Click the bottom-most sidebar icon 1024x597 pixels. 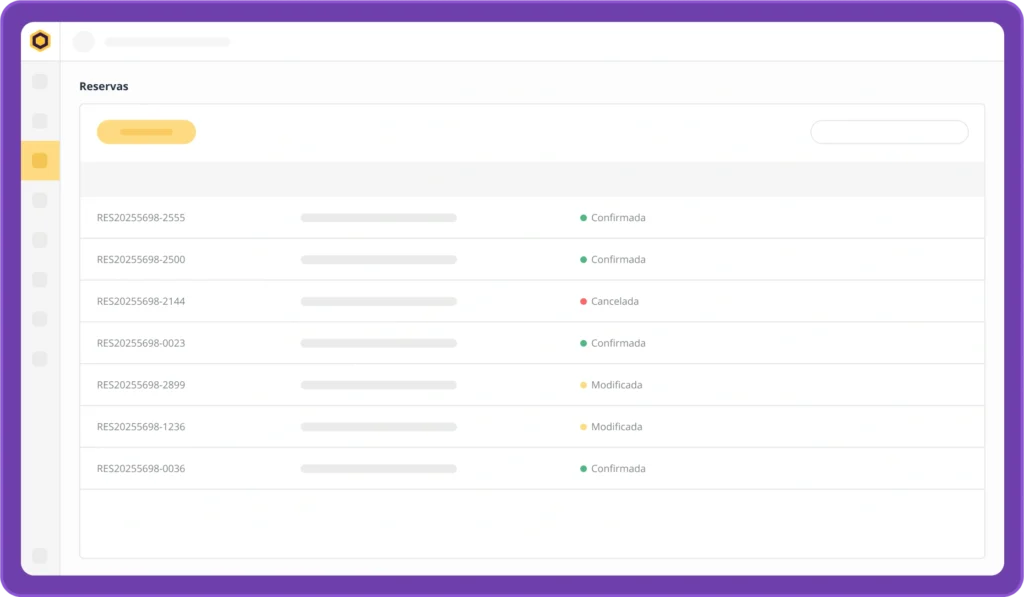pos(40,555)
